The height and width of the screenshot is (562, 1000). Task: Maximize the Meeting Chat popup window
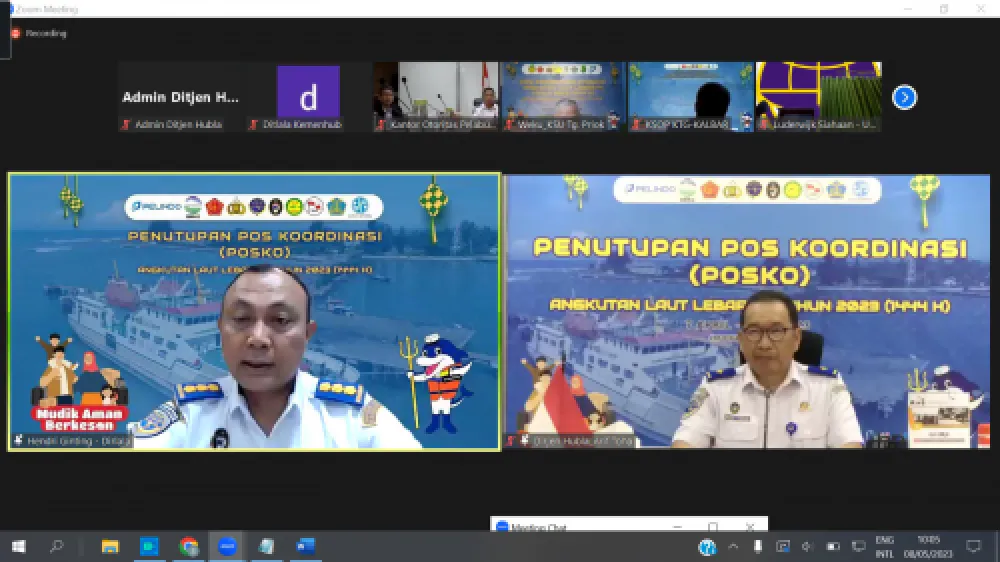[713, 527]
